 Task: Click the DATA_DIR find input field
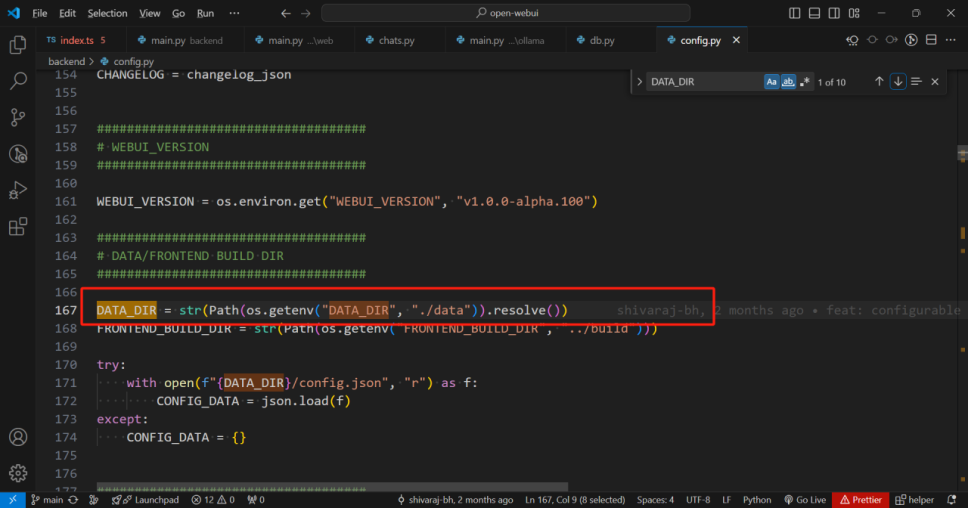coord(704,81)
